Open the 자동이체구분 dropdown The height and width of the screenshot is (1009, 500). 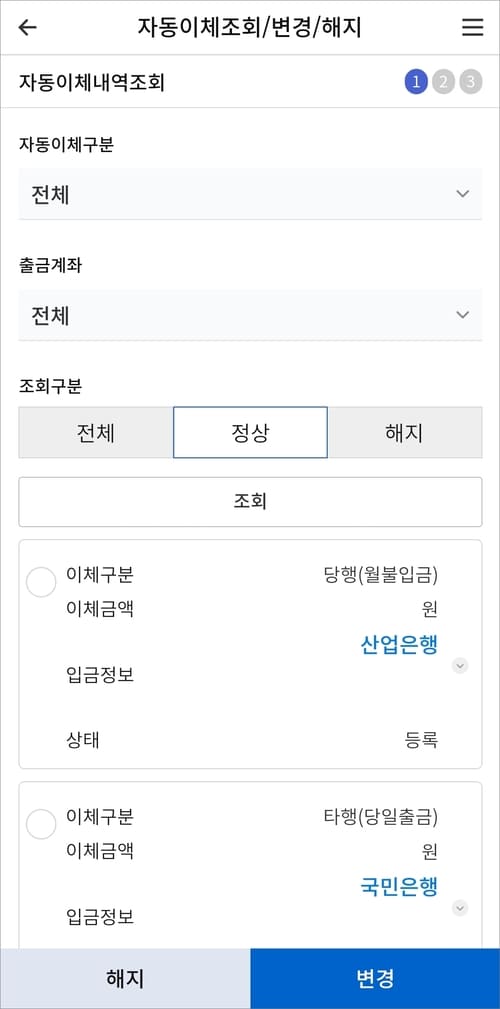click(250, 194)
